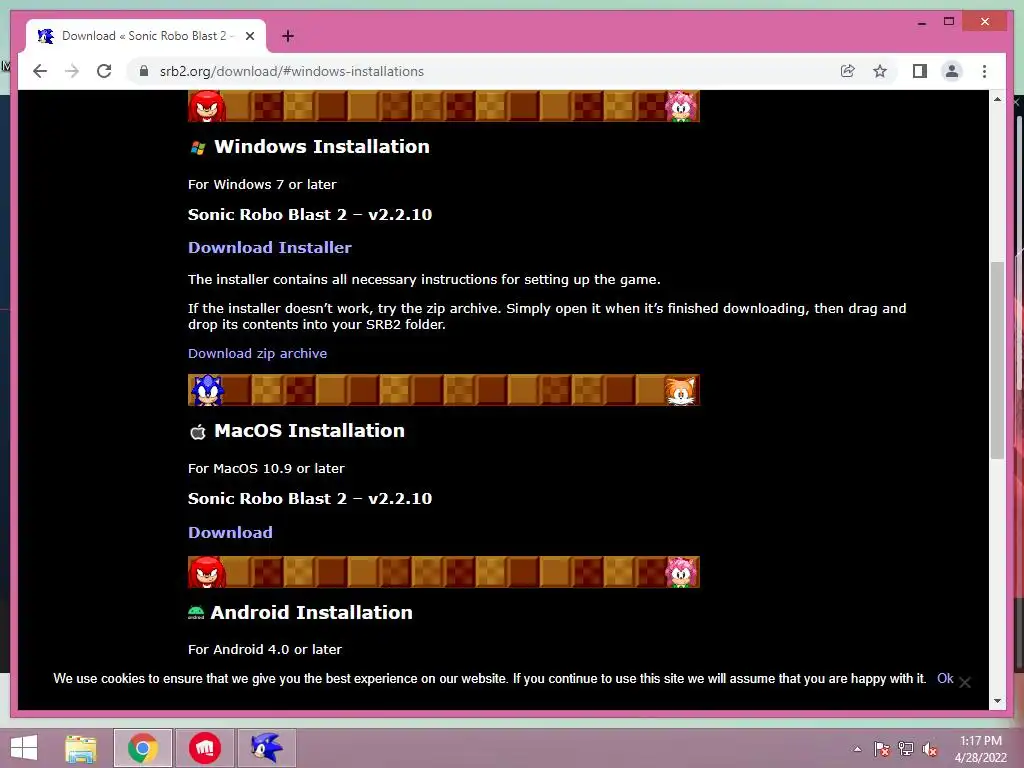1024x768 pixels.
Task: Accept cookies with the Ok link
Action: 945,679
